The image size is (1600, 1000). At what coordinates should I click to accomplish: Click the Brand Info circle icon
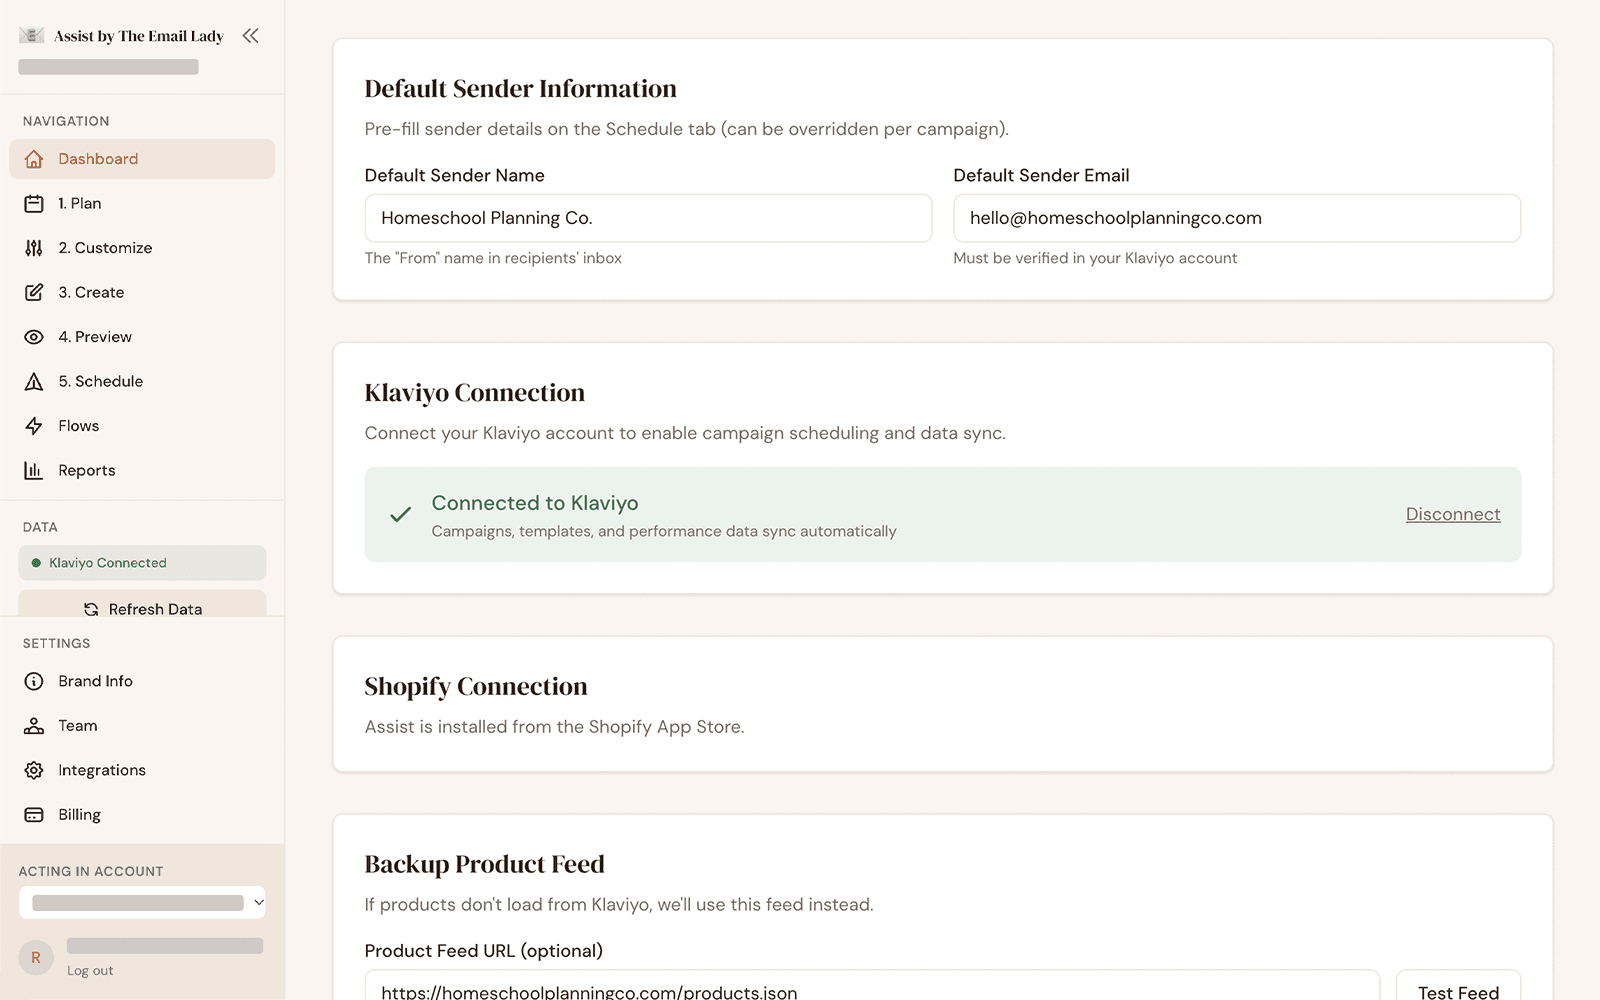[34, 682]
